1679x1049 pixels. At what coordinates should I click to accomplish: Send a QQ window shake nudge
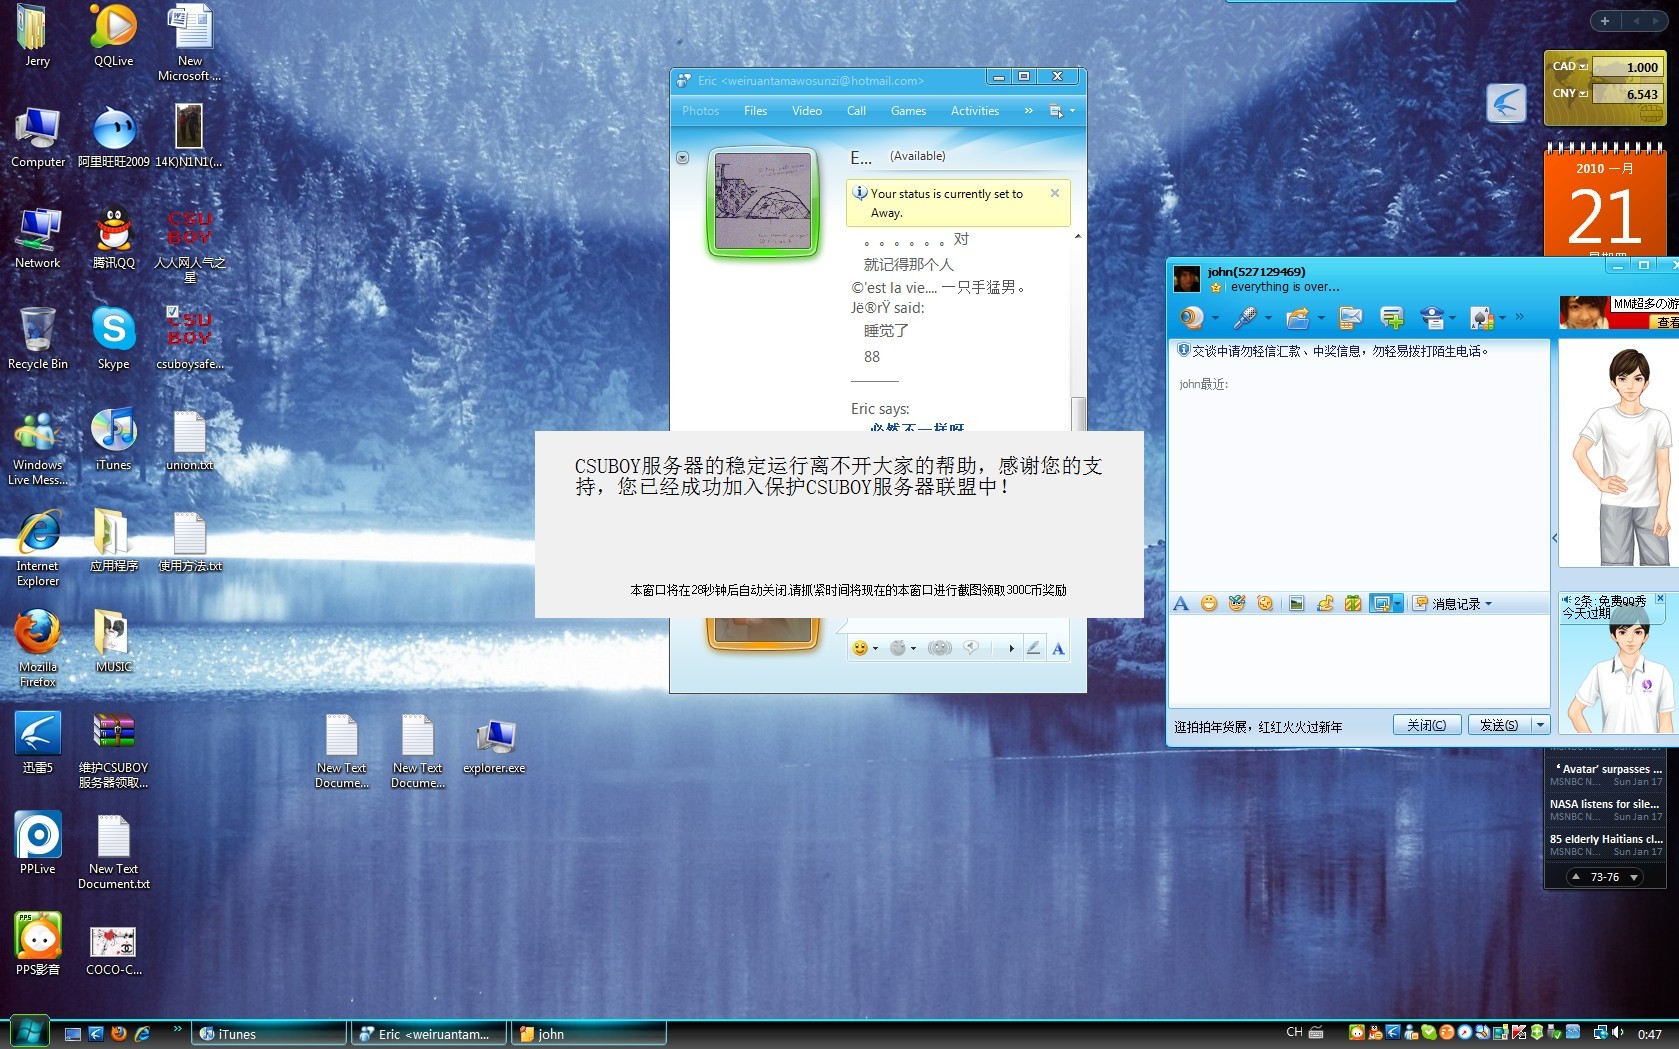coord(1265,603)
